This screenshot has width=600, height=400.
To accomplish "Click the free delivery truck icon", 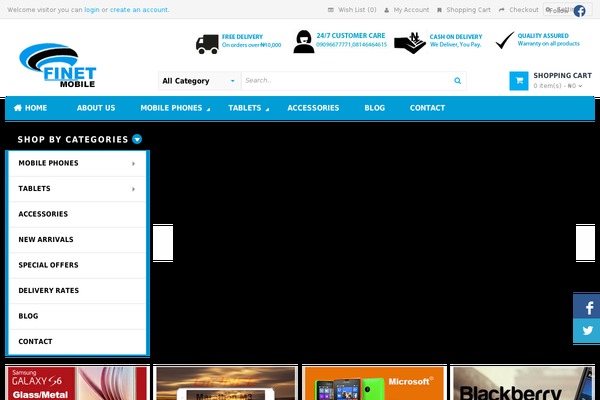I will coord(207,44).
